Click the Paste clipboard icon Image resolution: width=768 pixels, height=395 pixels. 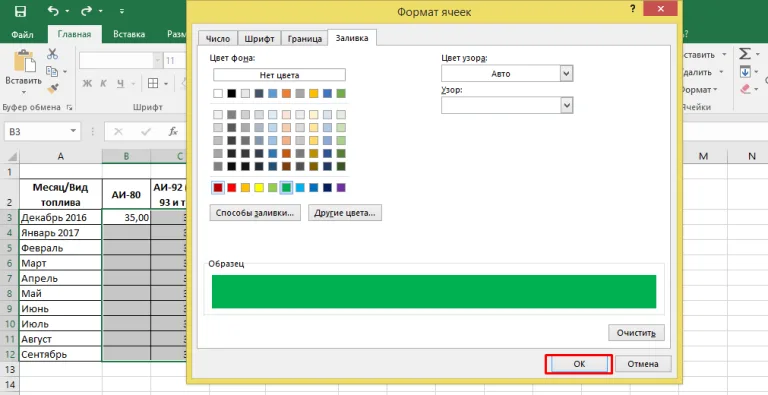tap(24, 62)
